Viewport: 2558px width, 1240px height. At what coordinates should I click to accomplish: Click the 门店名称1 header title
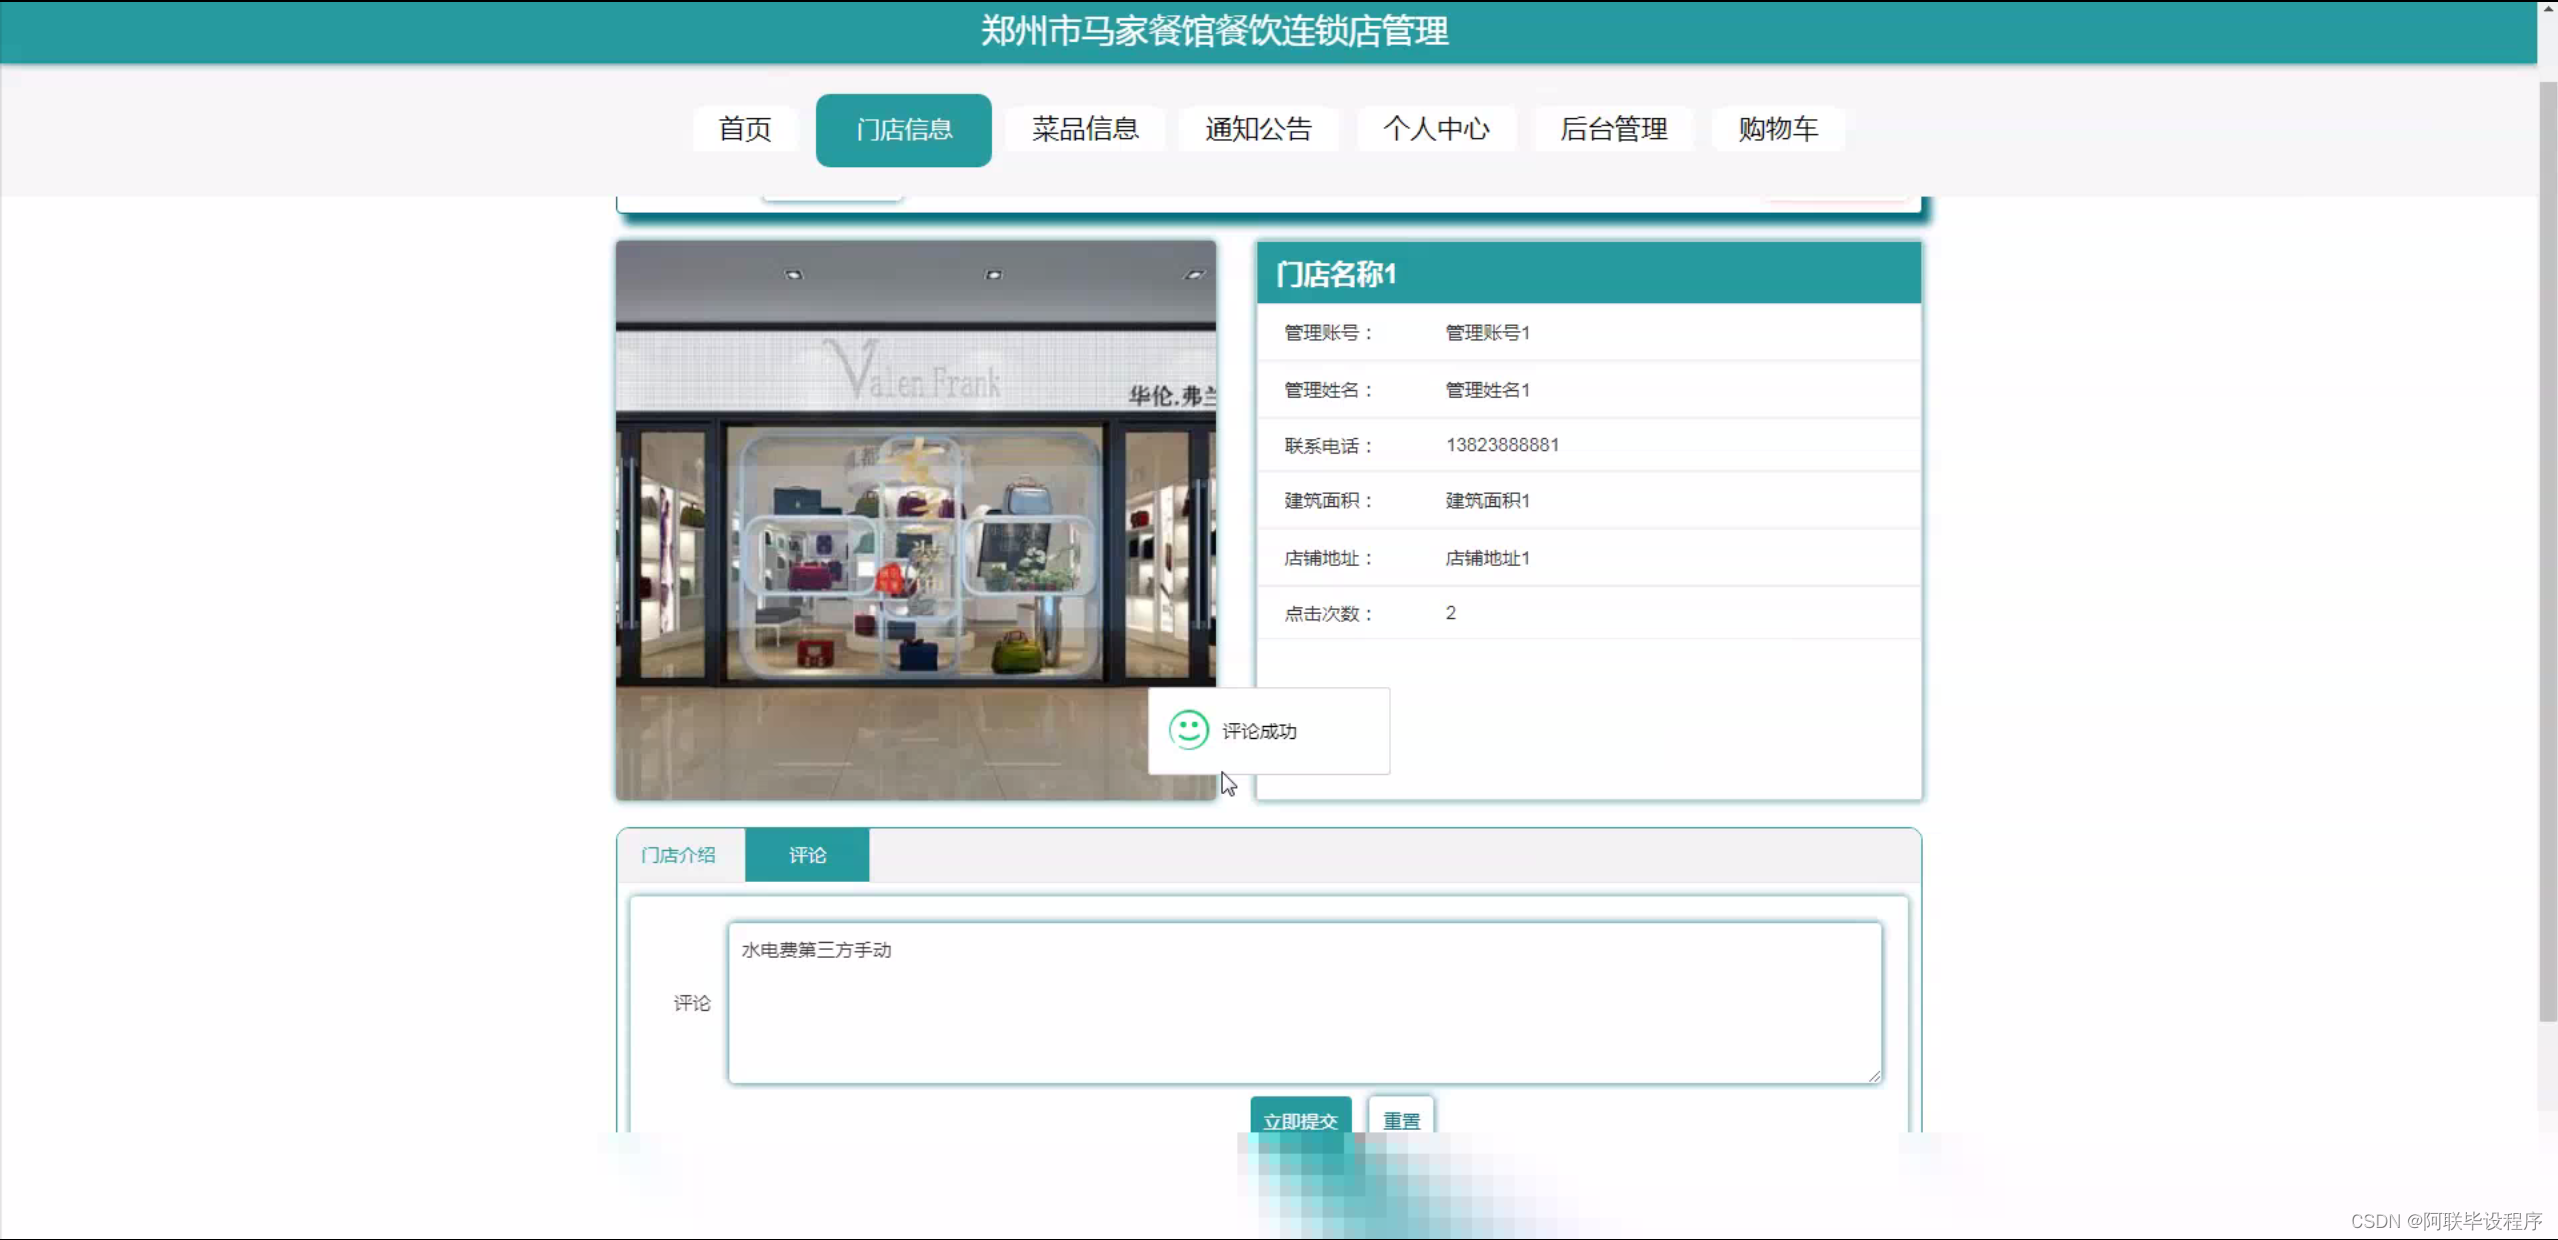click(1335, 274)
